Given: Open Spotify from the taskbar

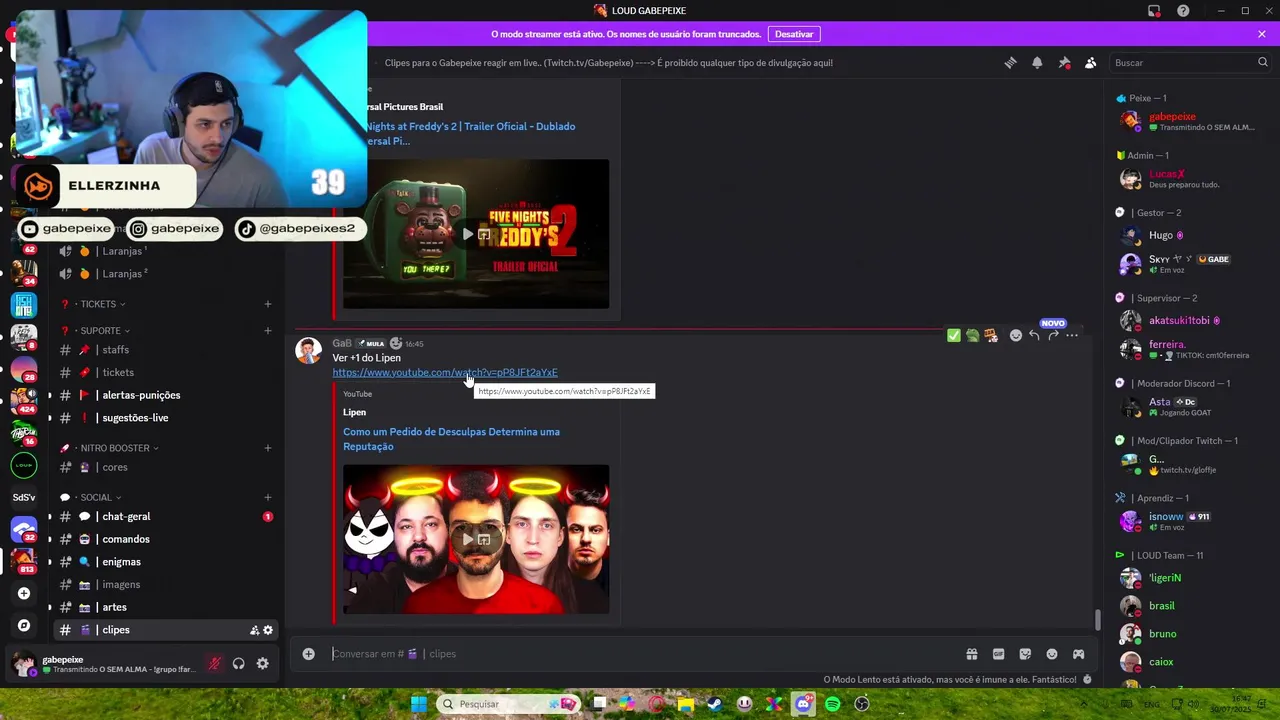Looking at the screenshot, I should (833, 704).
